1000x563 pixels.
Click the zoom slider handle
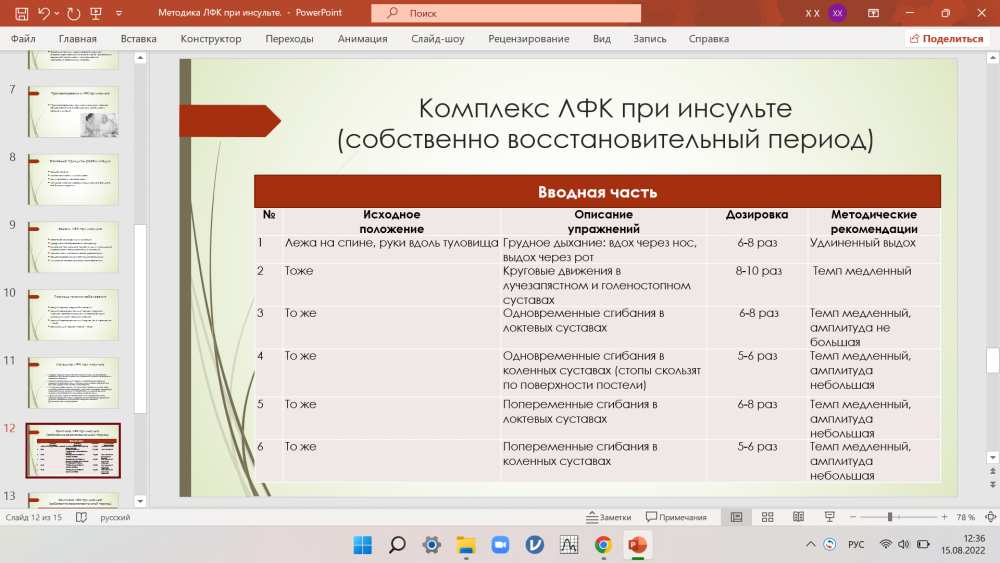[x=890, y=517]
